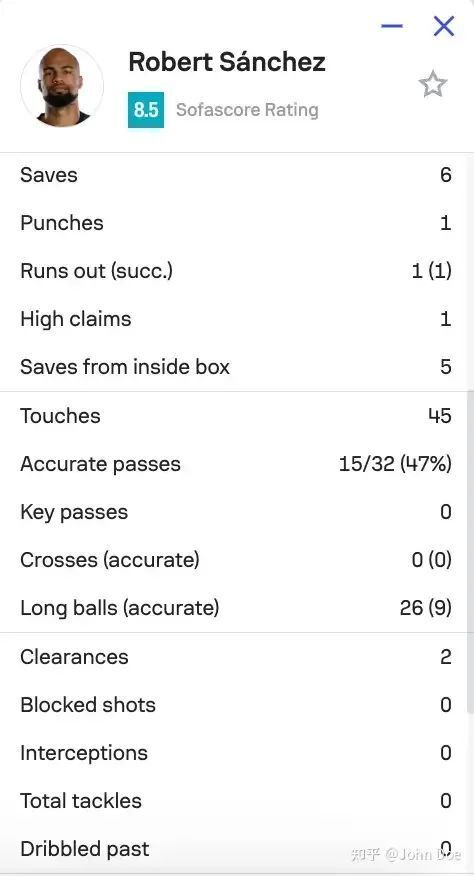Select Saves from inside box row
Viewport: 474px width, 876px height.
pyautogui.click(x=234, y=367)
